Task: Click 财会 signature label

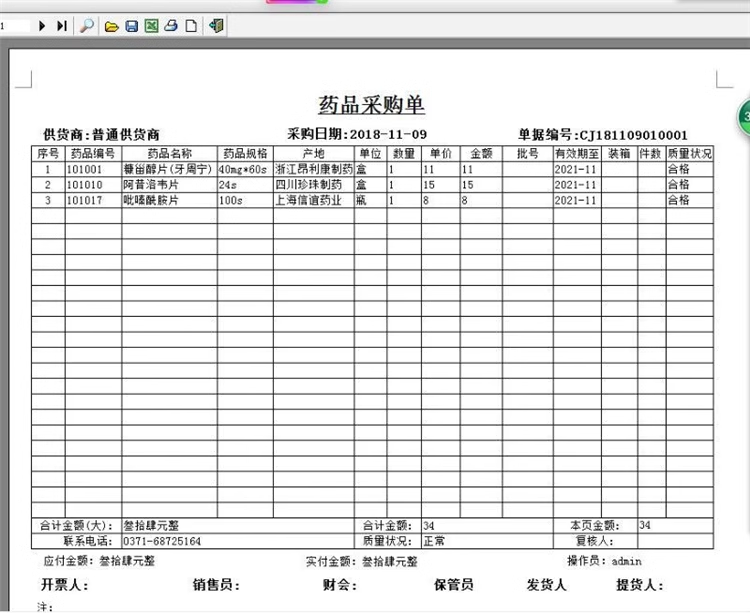Action: coord(340,584)
